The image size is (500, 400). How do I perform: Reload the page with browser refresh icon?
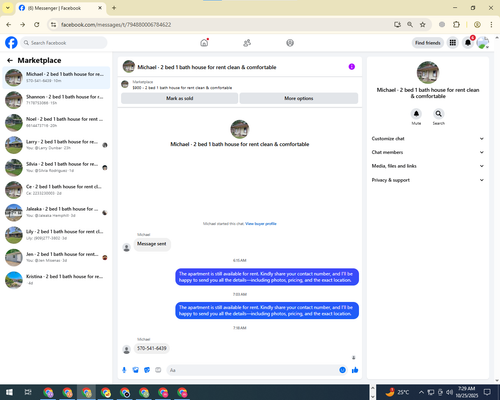[37, 25]
